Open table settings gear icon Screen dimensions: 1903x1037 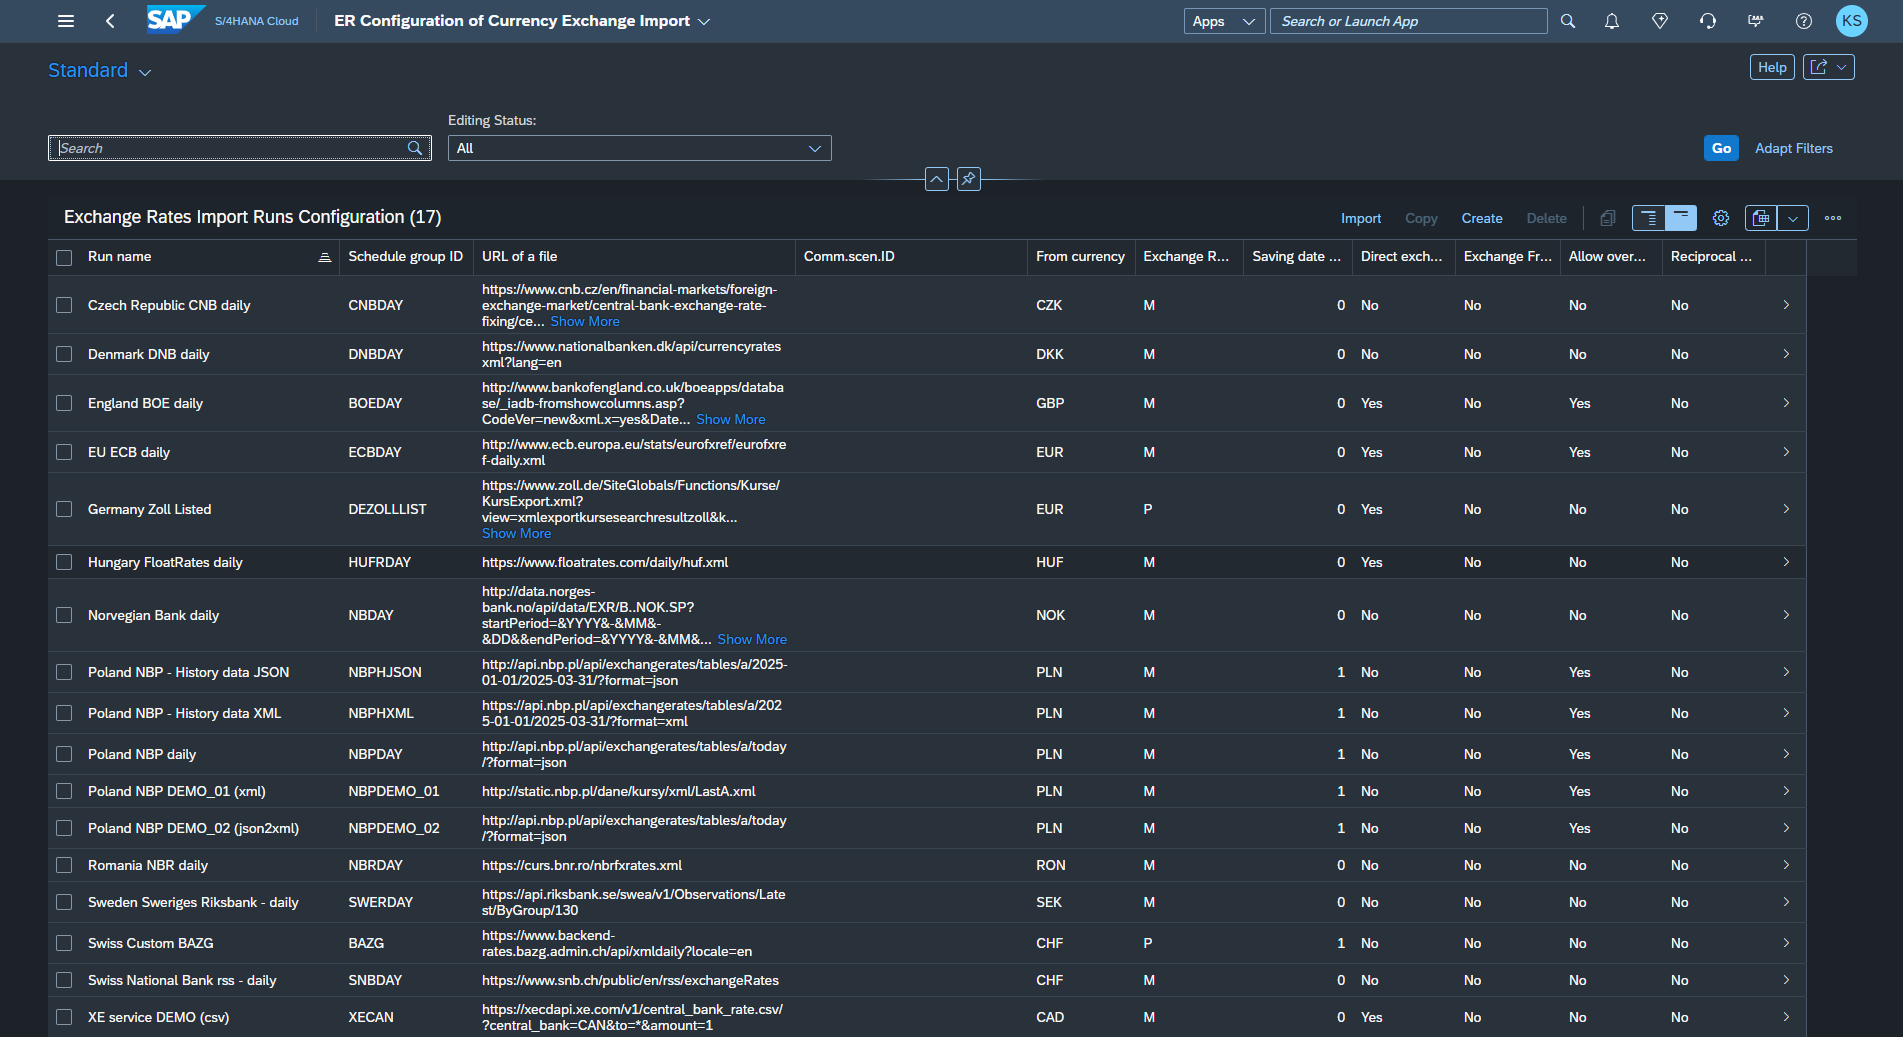(1720, 218)
